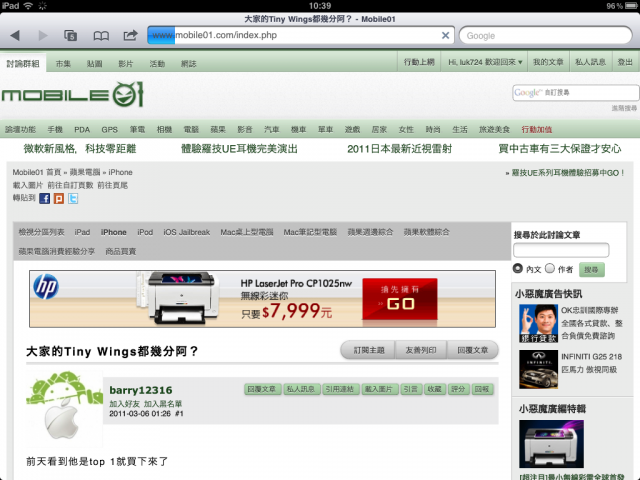640x480 pixels.
Task: Open 商品買賣 sub-forum link
Action: coord(121,251)
